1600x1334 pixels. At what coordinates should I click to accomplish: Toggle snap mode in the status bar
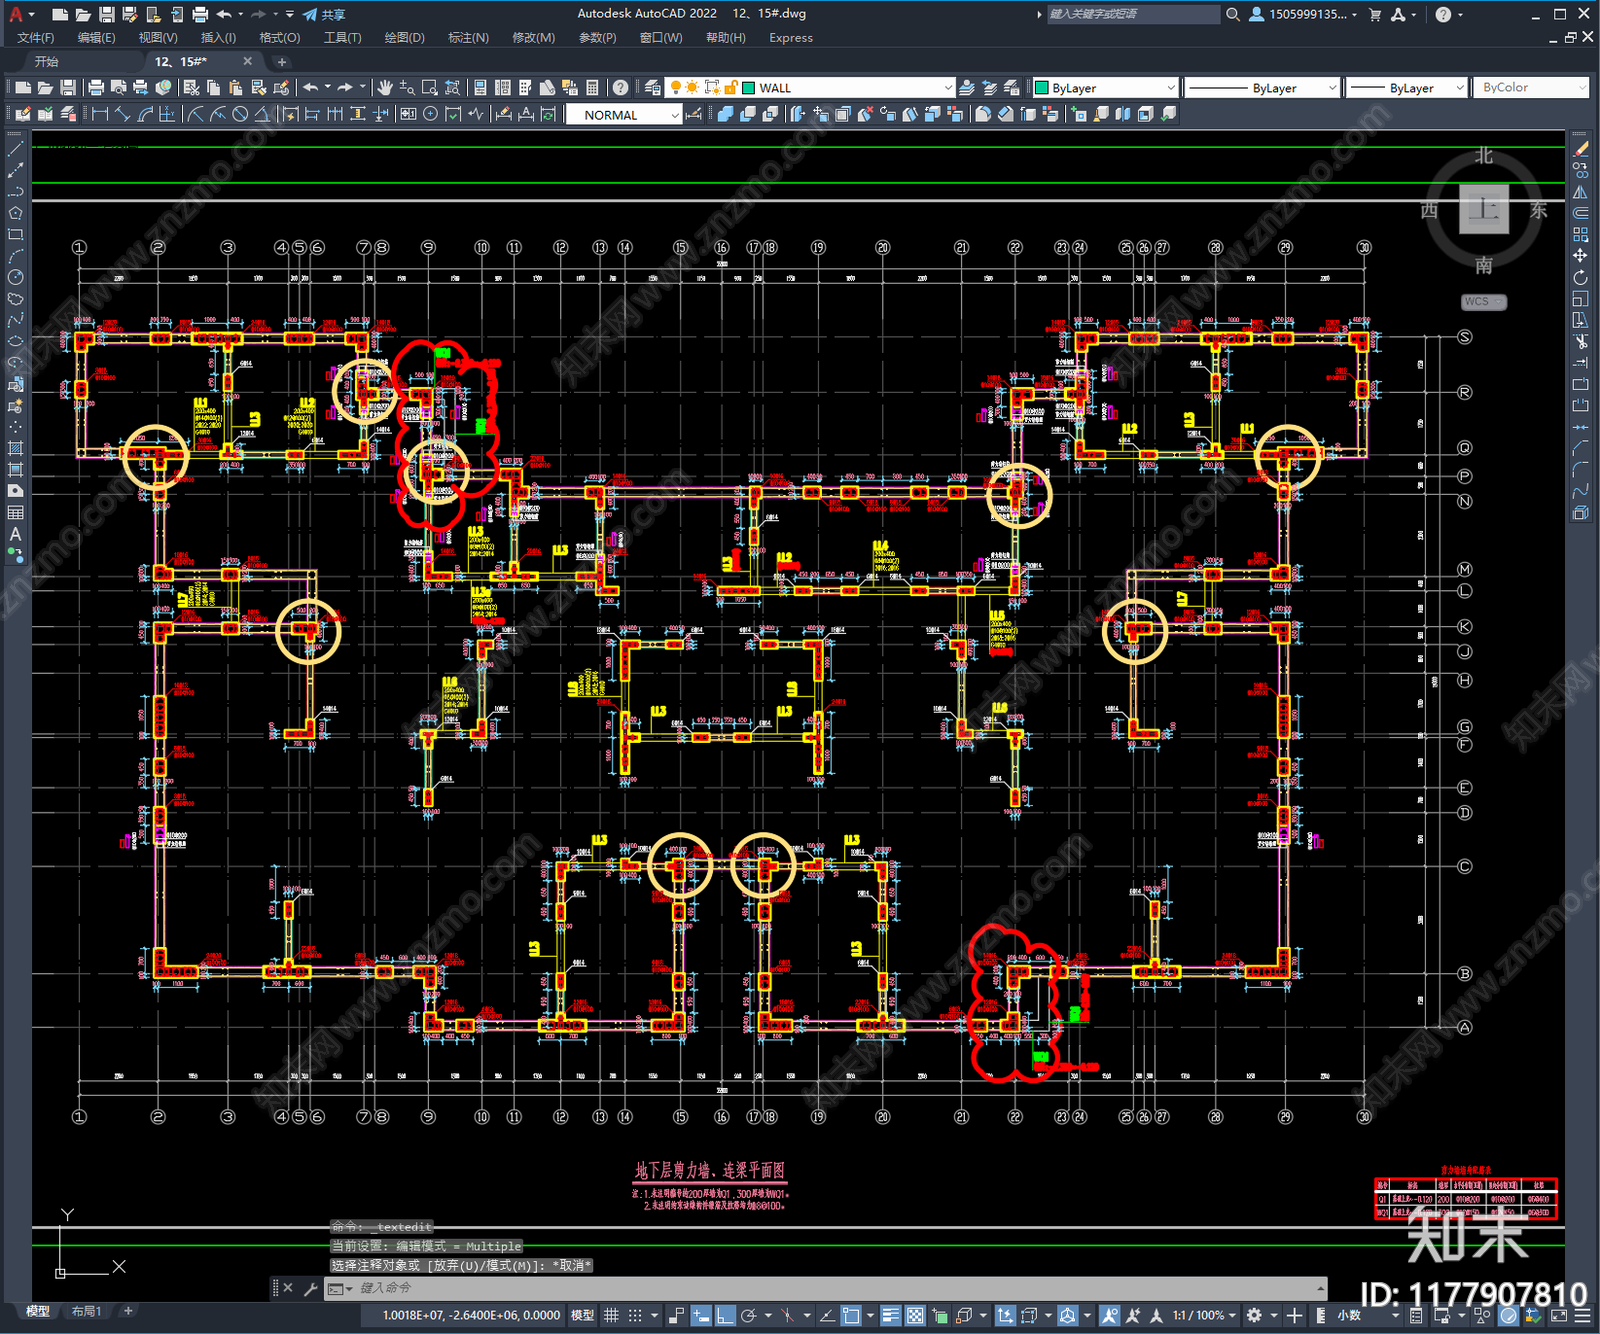[635, 1315]
